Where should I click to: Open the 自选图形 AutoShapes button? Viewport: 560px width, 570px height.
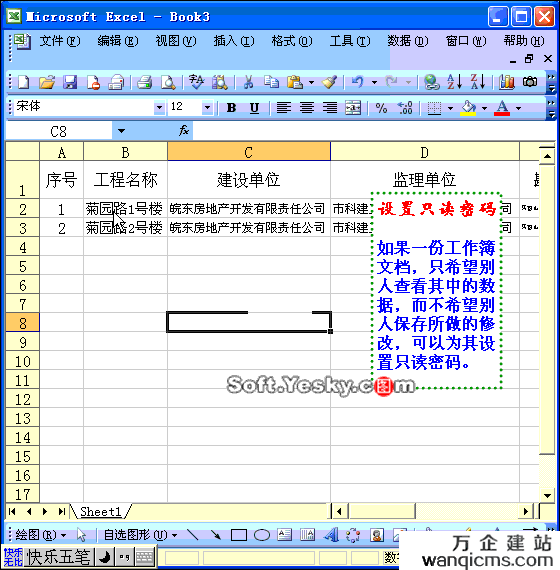pyautogui.click(x=140, y=535)
